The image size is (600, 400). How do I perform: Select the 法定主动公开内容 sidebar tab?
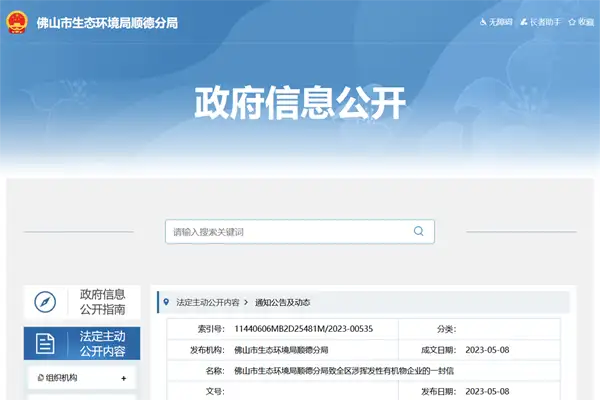point(82,343)
